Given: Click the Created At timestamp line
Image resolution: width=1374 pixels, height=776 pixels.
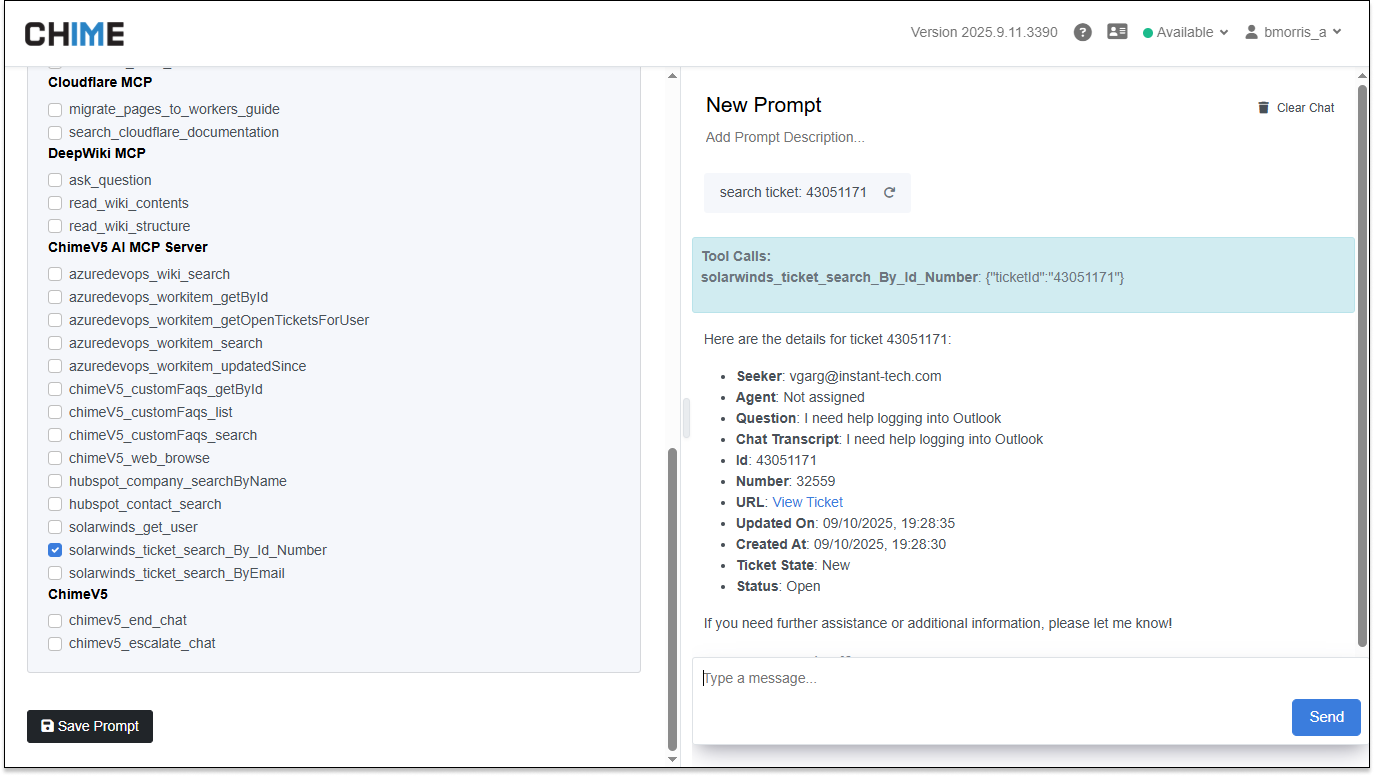Looking at the screenshot, I should (x=841, y=544).
